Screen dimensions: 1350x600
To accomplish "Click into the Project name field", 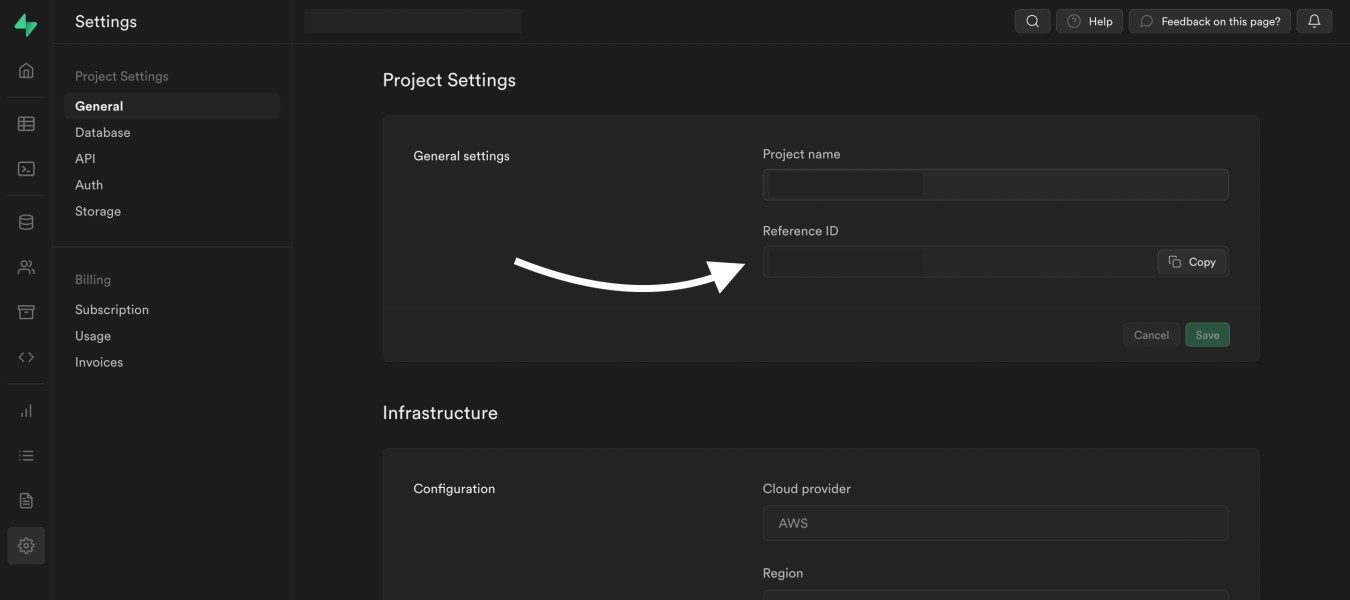I will click(995, 185).
